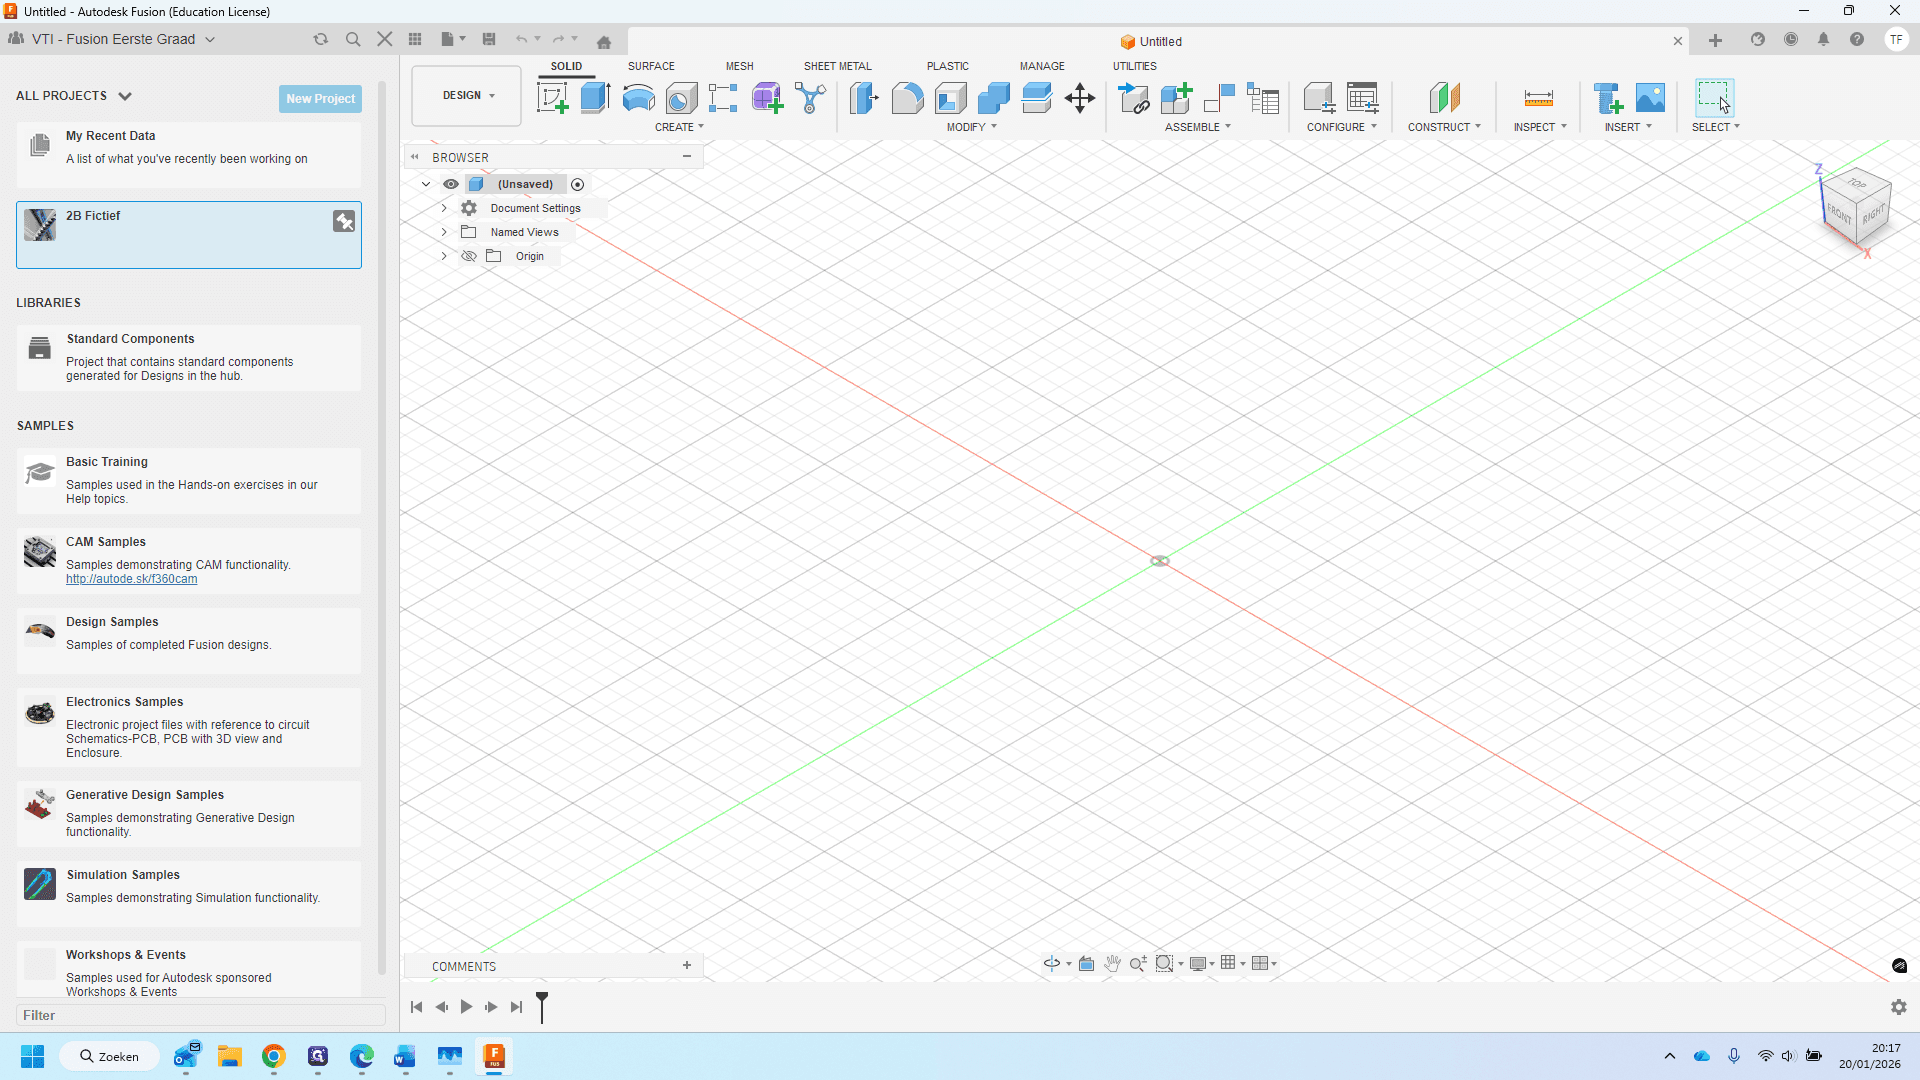Switch to the MESH tab

click(740, 66)
